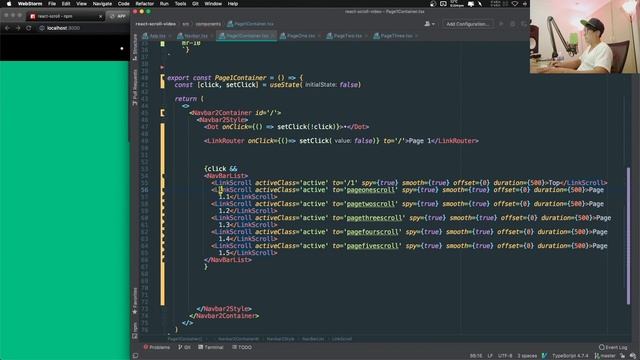Open the Favorites side tool window
The height and width of the screenshot is (360, 640).
pos(135,301)
